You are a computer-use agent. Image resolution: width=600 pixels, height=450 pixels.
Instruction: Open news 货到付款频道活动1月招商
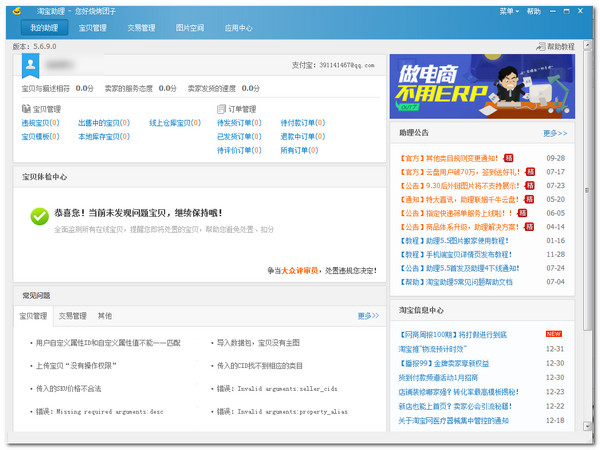pos(438,378)
